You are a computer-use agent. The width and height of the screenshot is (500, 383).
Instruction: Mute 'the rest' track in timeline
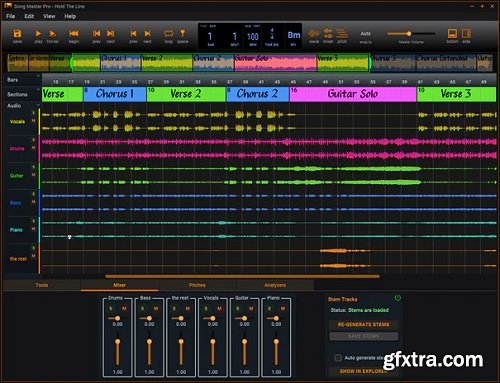click(x=33, y=256)
